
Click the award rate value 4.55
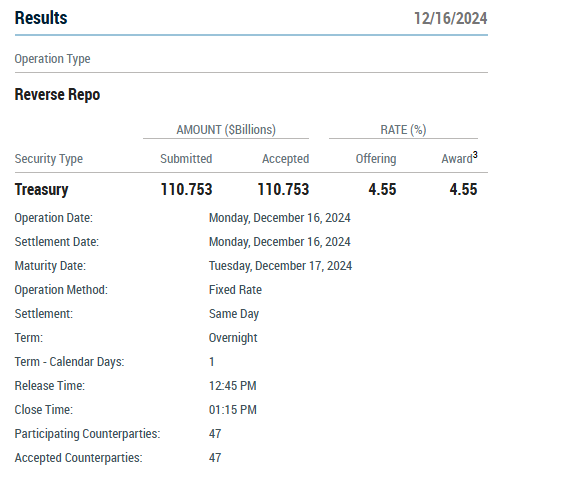click(463, 190)
